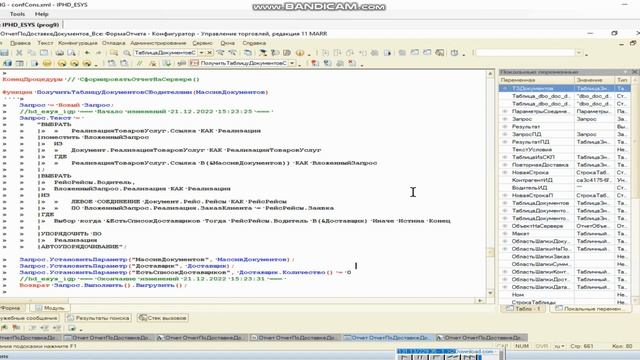The image size is (640, 360).
Task: Close the Локальные переменные panel
Action: click(x=635, y=72)
